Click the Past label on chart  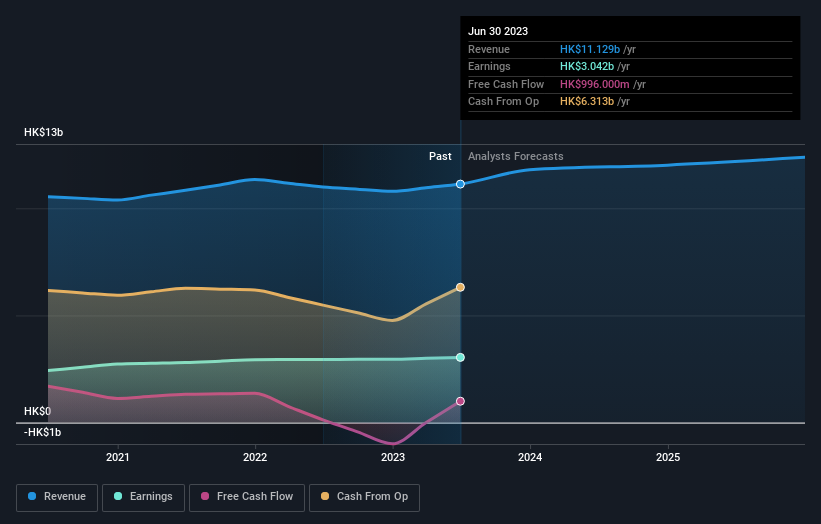[440, 157]
